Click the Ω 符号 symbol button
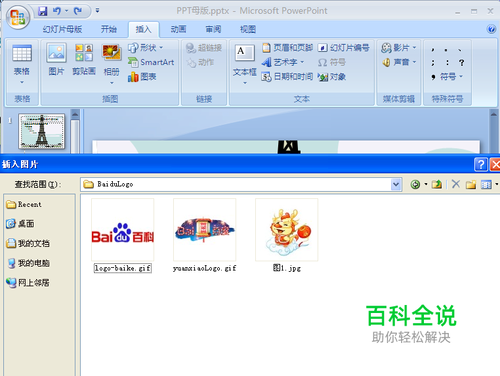Screen dimensions: 500x376 (332, 62)
